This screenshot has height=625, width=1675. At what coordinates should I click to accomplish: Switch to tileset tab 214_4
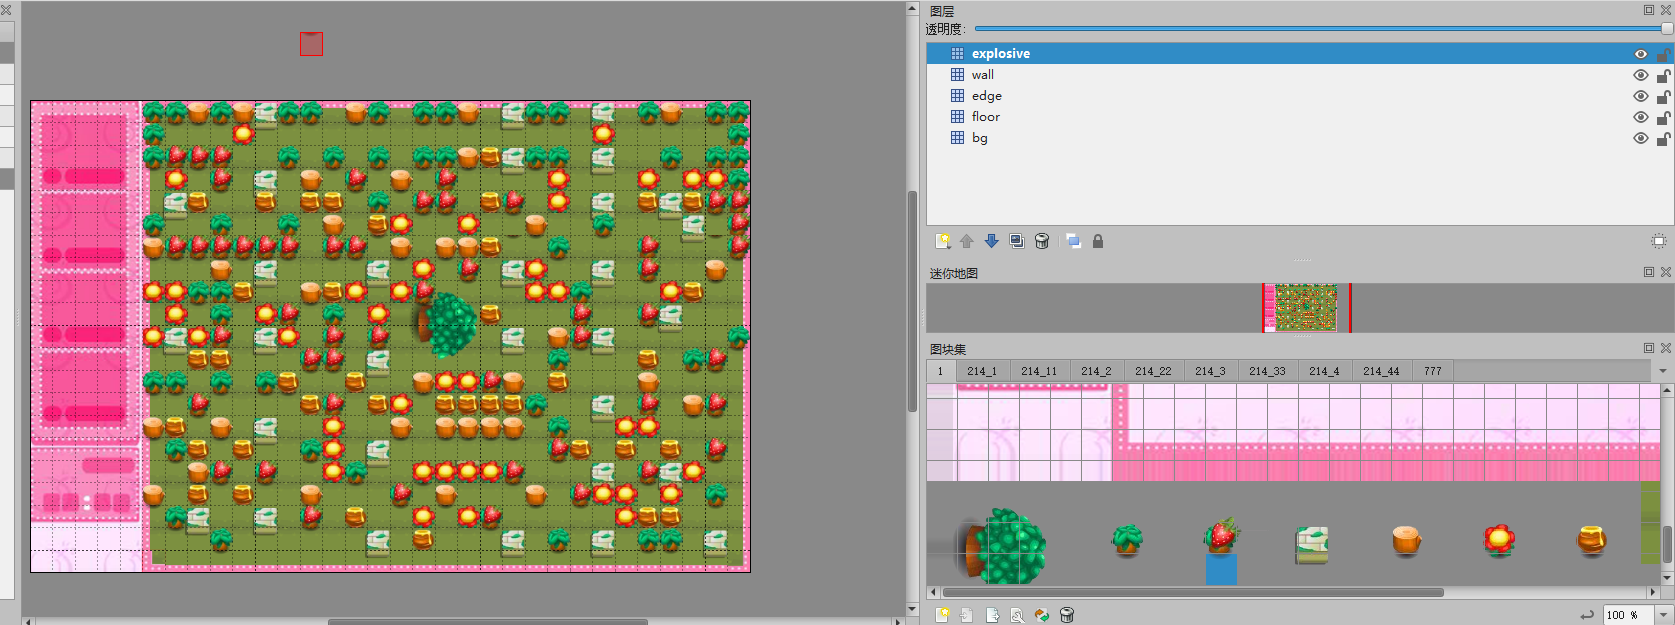pyautogui.click(x=1324, y=371)
